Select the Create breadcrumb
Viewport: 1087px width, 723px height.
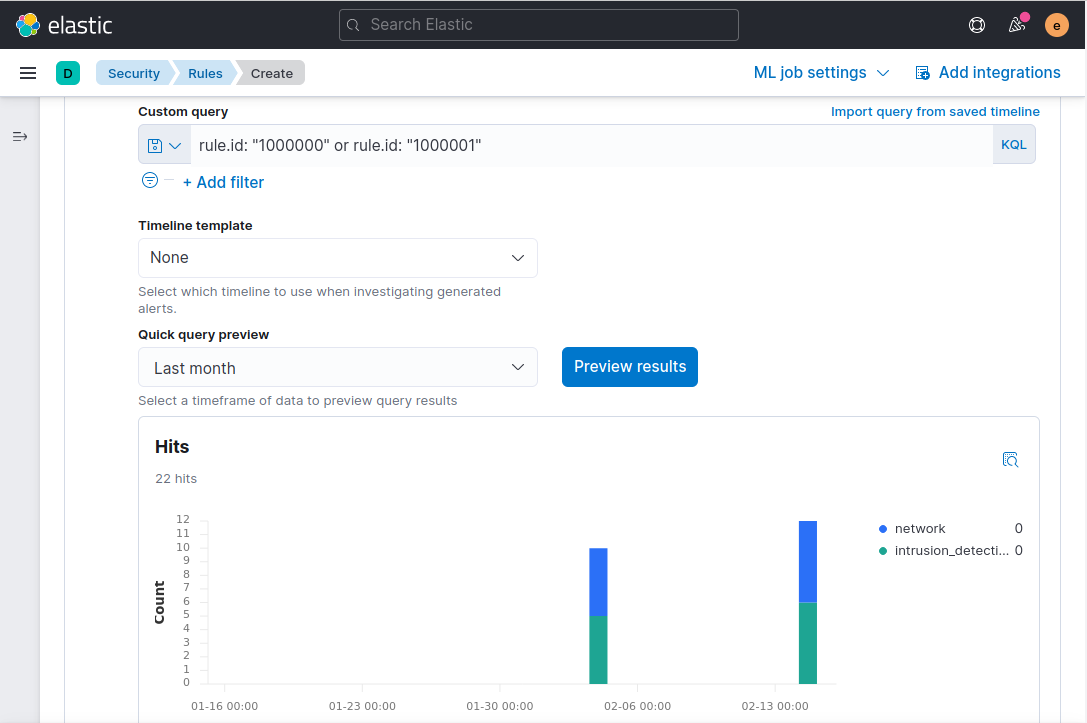272,73
